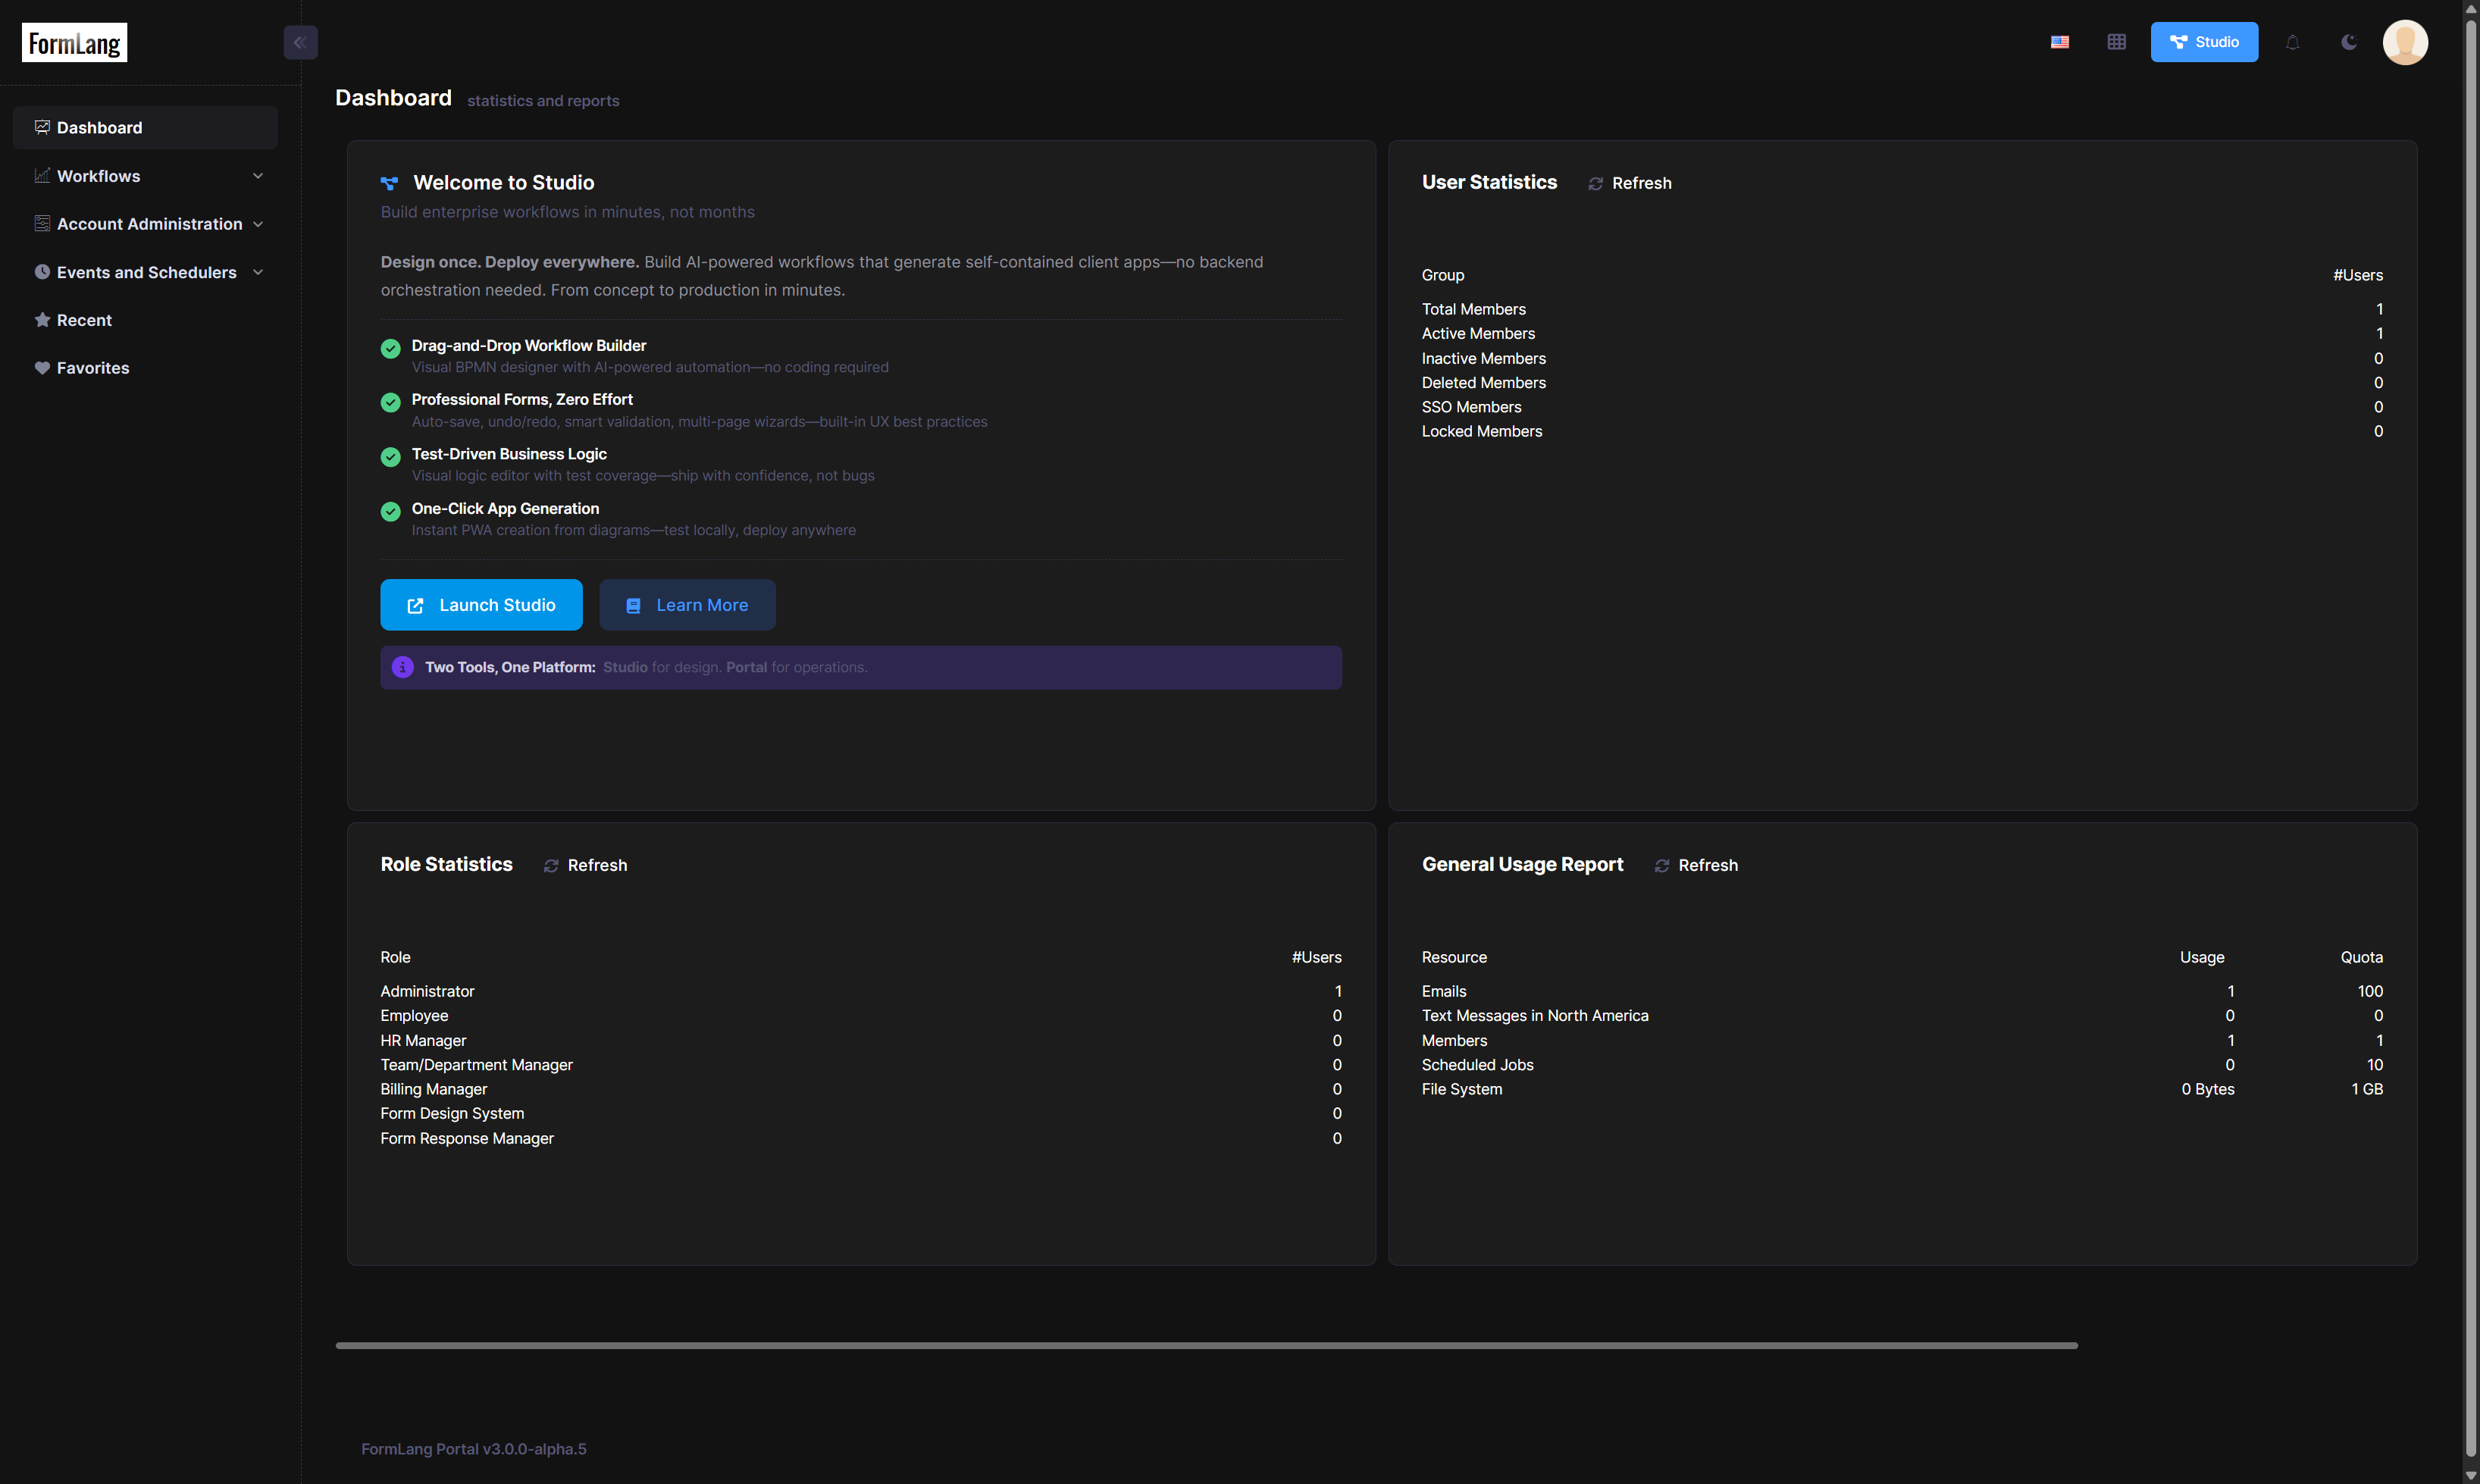Click the FormLang logo

[74, 42]
